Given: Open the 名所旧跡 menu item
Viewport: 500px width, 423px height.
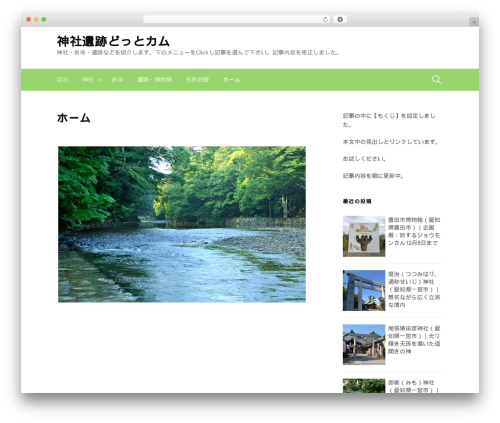Looking at the screenshot, I should [x=197, y=80].
